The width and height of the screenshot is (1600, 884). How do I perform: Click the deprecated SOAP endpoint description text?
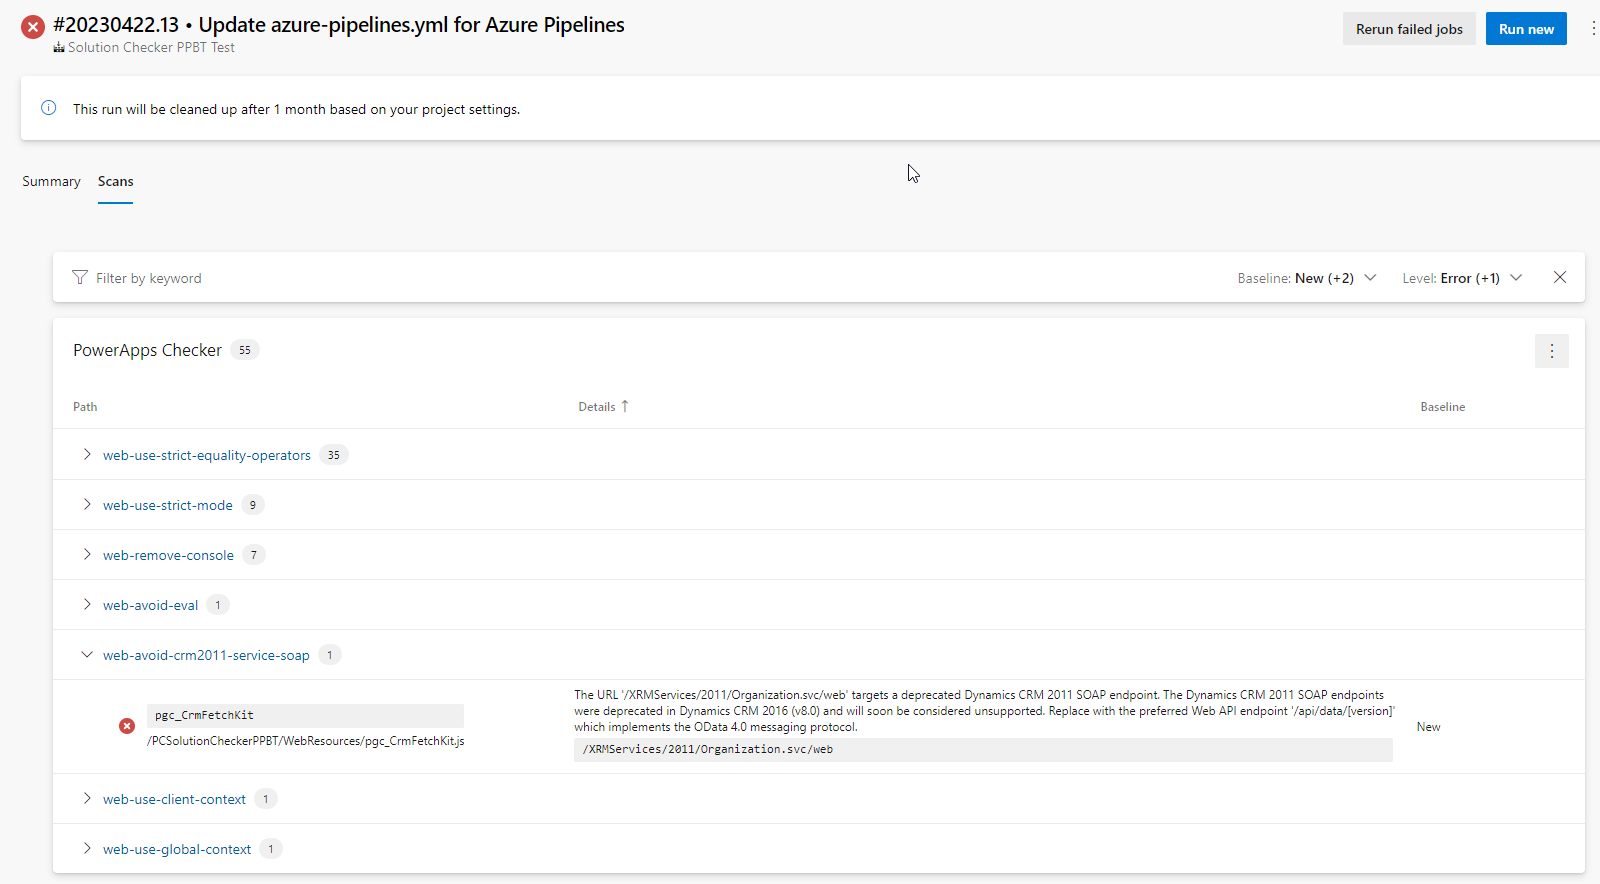pos(984,711)
